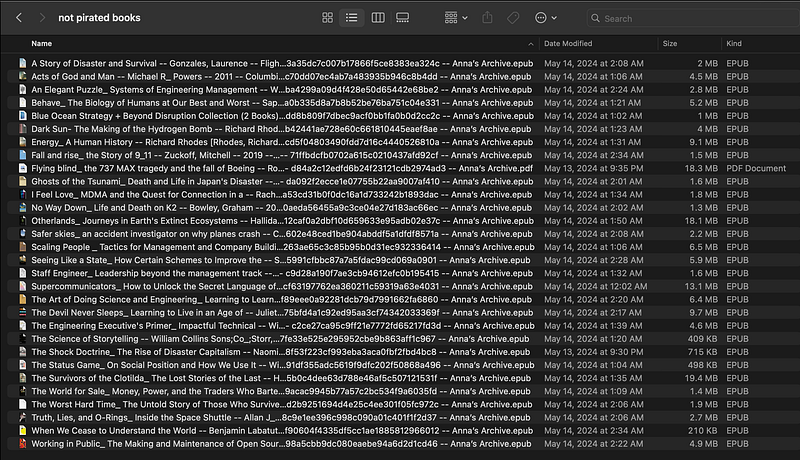Screen dimensions: 800x460
Task: Select 'Supercommunicators_ How to Unlock' file name
Action: pyautogui.click(x=282, y=287)
